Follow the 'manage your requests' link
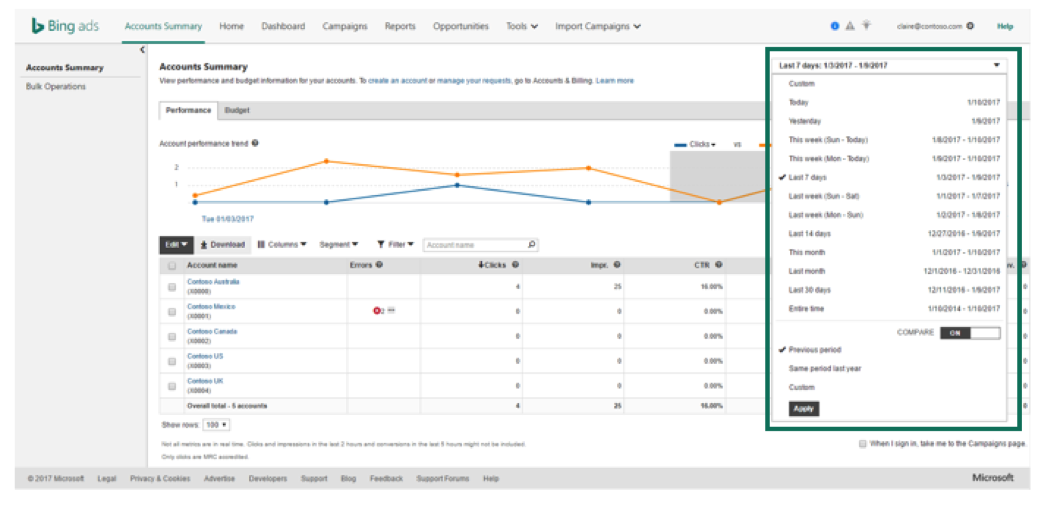Screen dimensions: 1057x508 coord(474,80)
